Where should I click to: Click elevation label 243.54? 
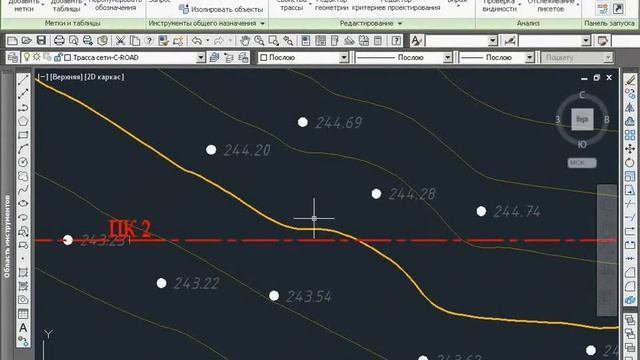coord(309,296)
